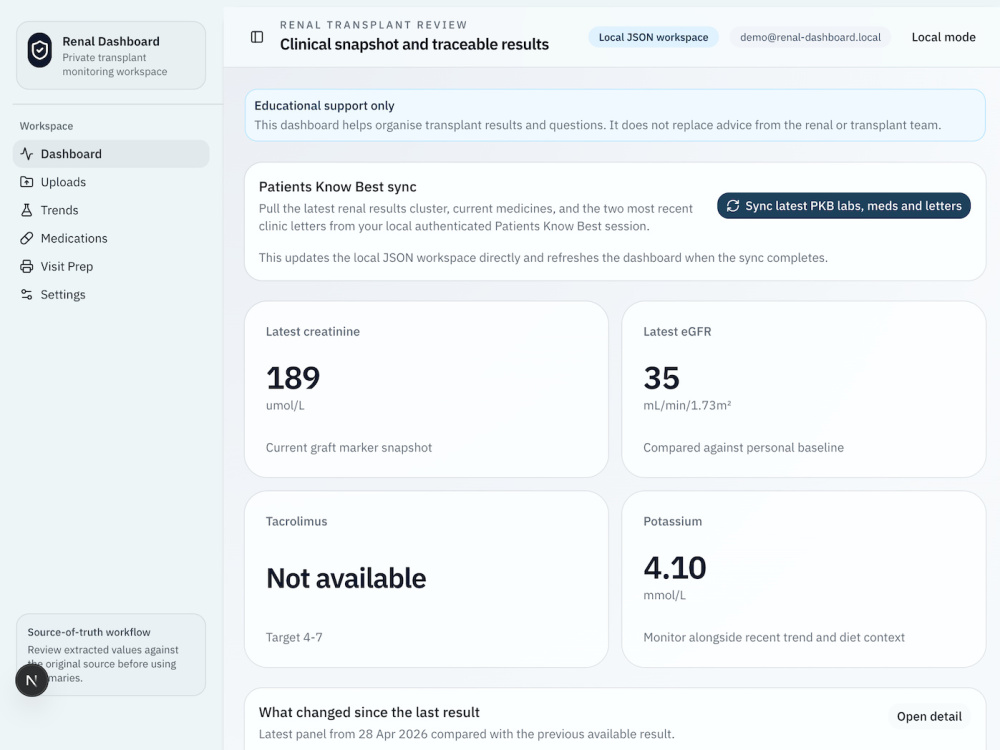Click the Dashboard pulse icon
The image size is (1000, 750).
(x=27, y=154)
